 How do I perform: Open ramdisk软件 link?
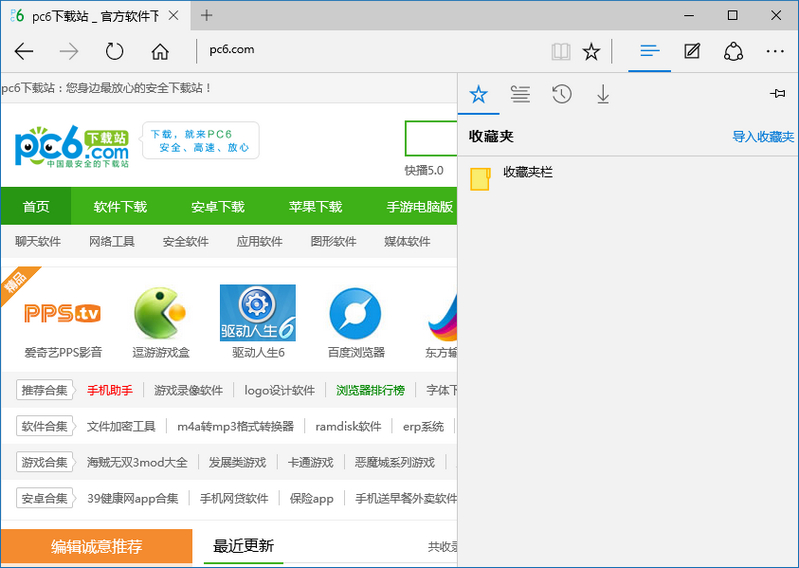[348, 426]
